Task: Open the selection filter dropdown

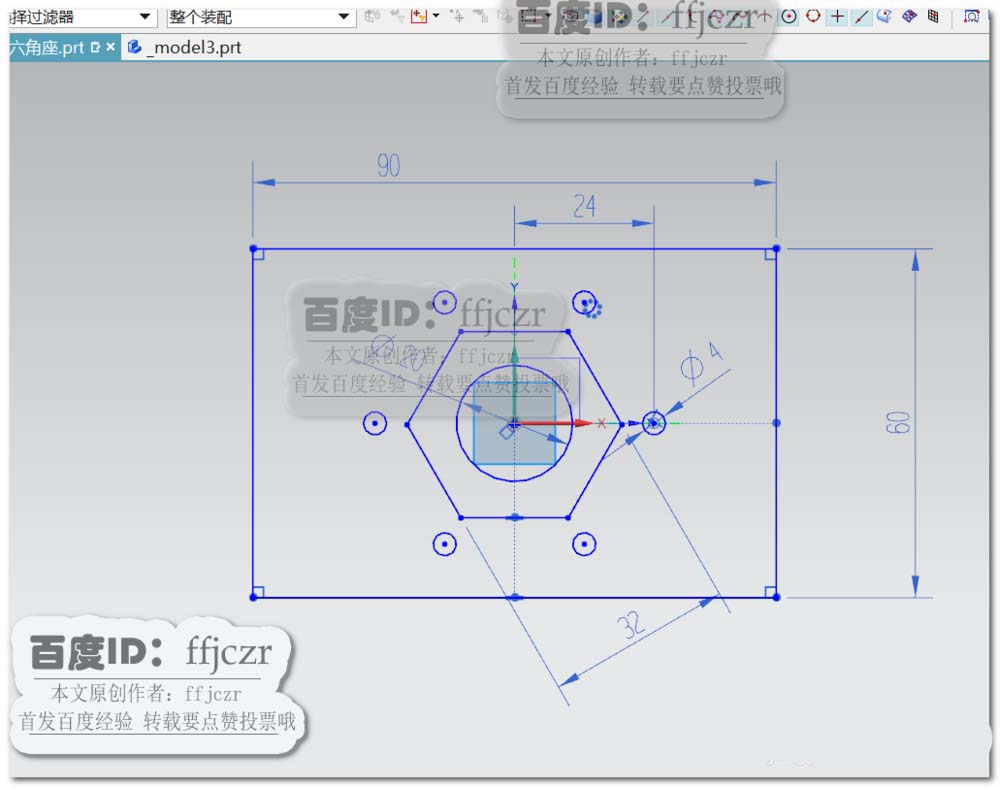Action: [82, 17]
